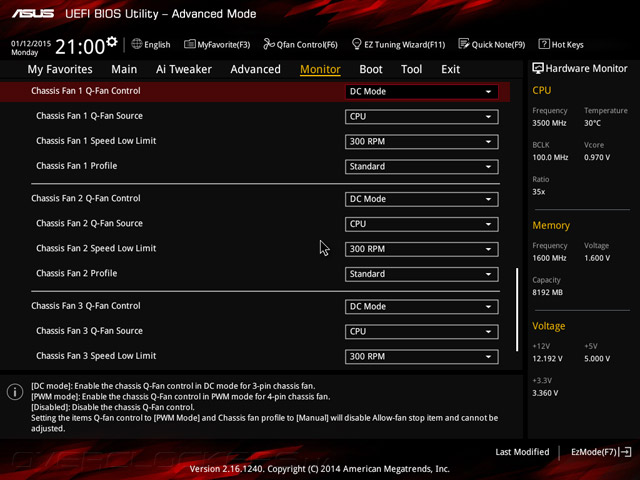The height and width of the screenshot is (480, 640).
Task: Click the 21:00 clock display
Action: click(80, 47)
